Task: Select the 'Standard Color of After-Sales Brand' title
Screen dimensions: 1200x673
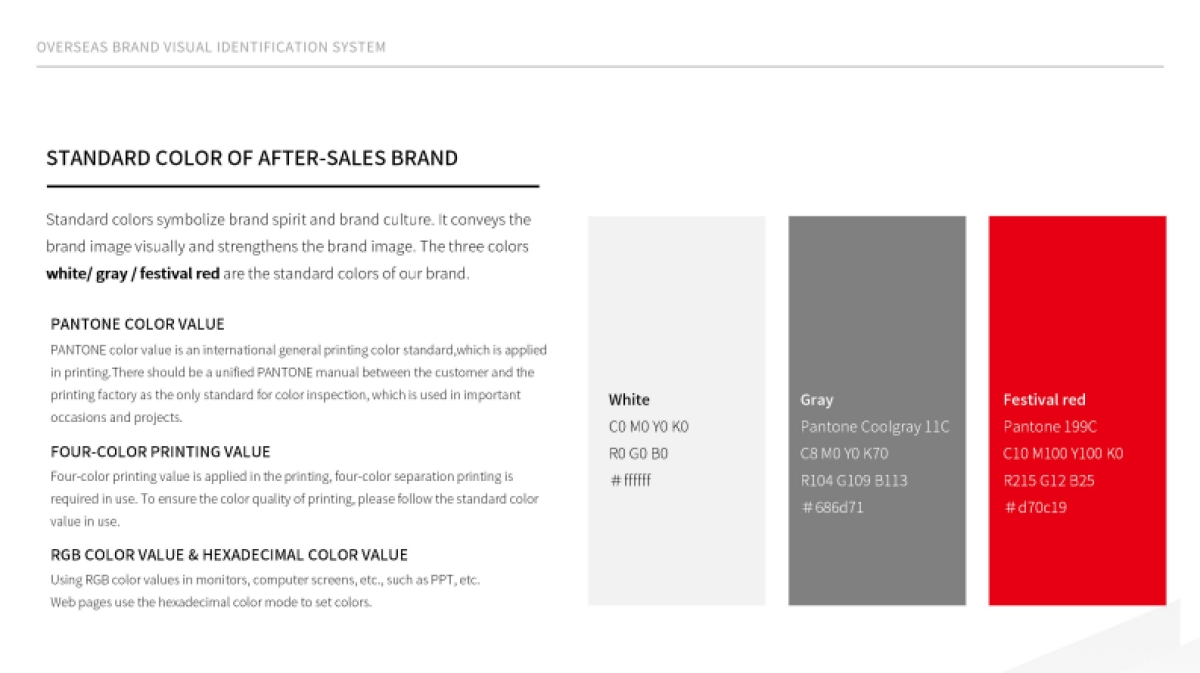Action: point(252,158)
